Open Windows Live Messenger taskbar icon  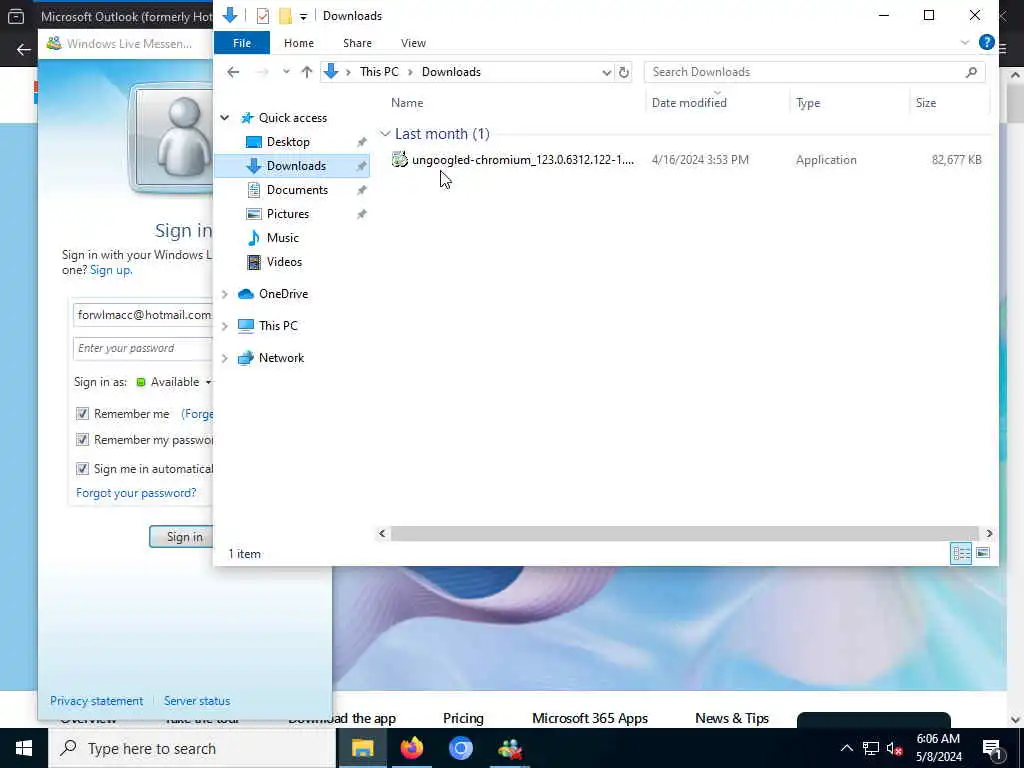(509, 748)
